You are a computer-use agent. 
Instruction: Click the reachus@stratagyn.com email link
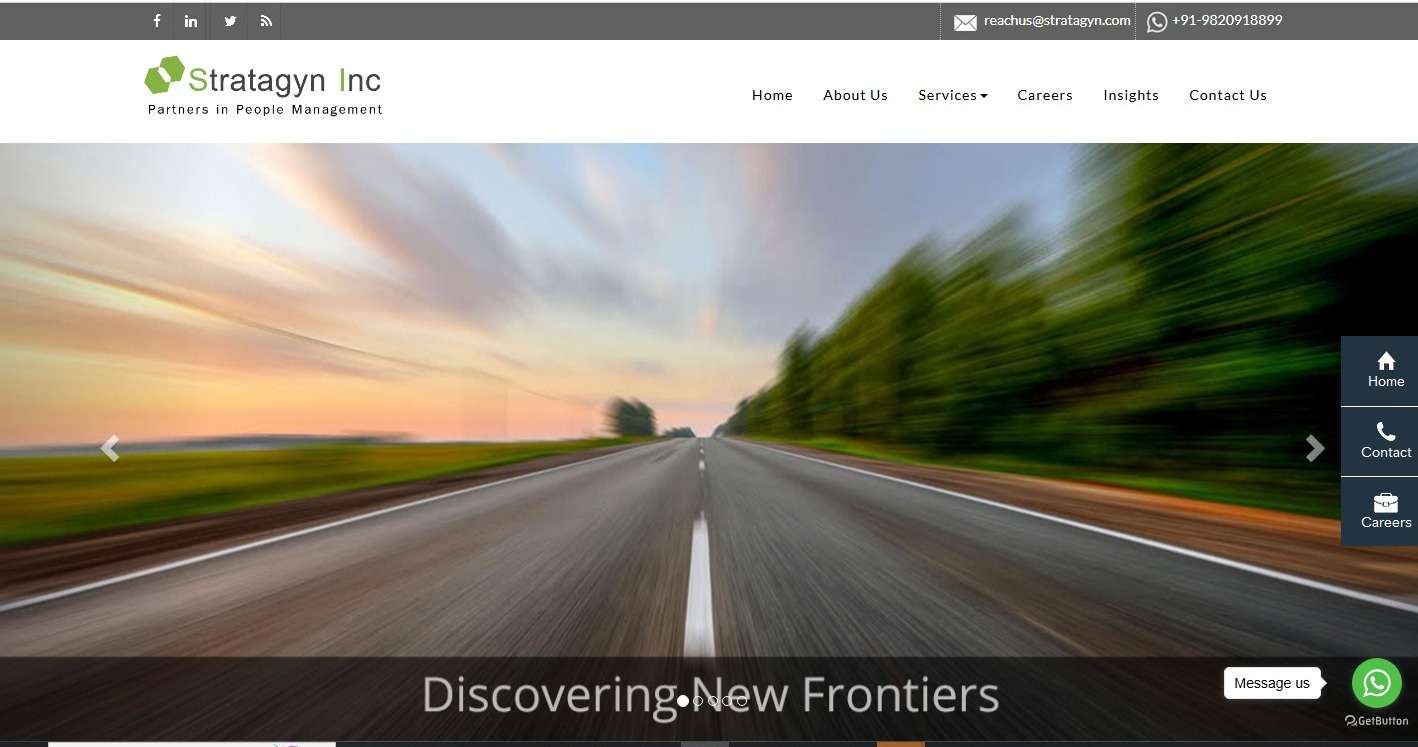1057,20
